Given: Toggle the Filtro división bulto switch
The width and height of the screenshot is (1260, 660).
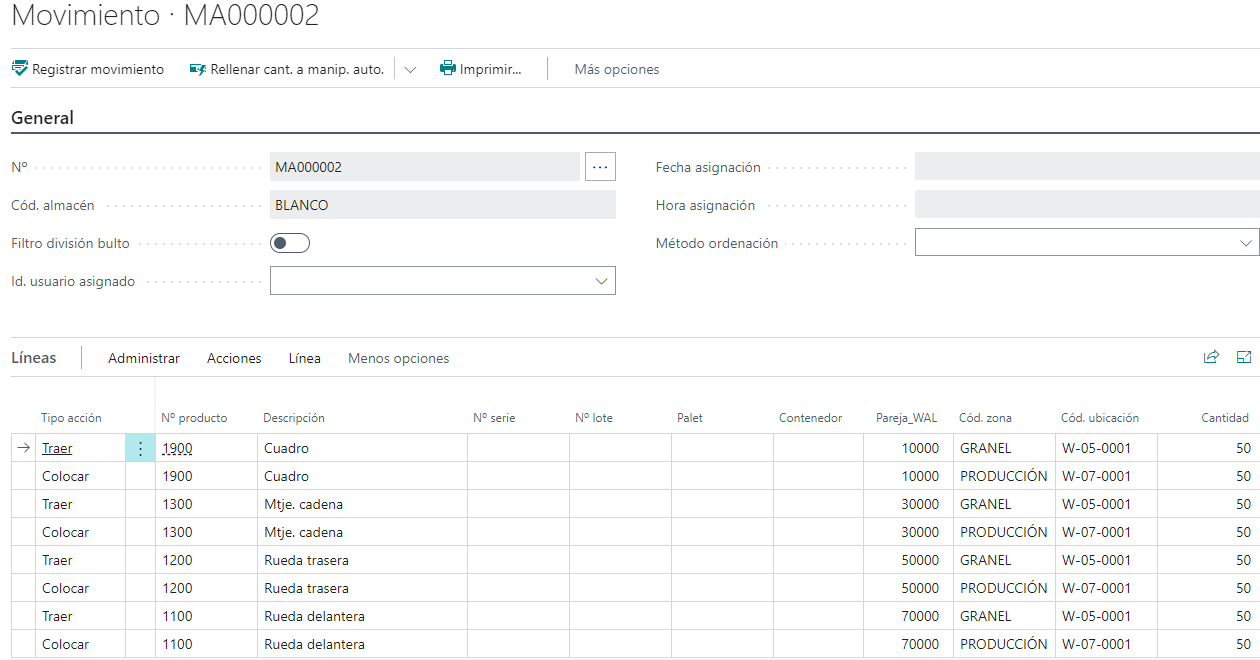Looking at the screenshot, I should (x=290, y=243).
